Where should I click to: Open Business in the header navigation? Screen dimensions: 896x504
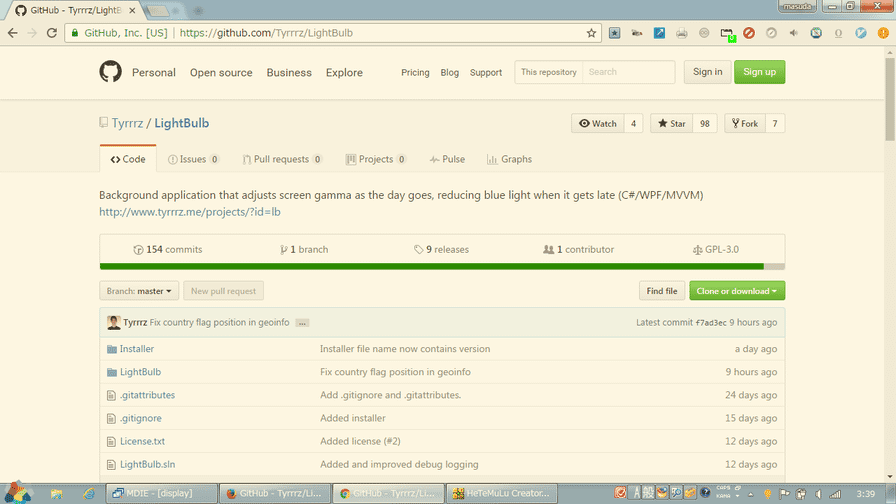point(289,73)
